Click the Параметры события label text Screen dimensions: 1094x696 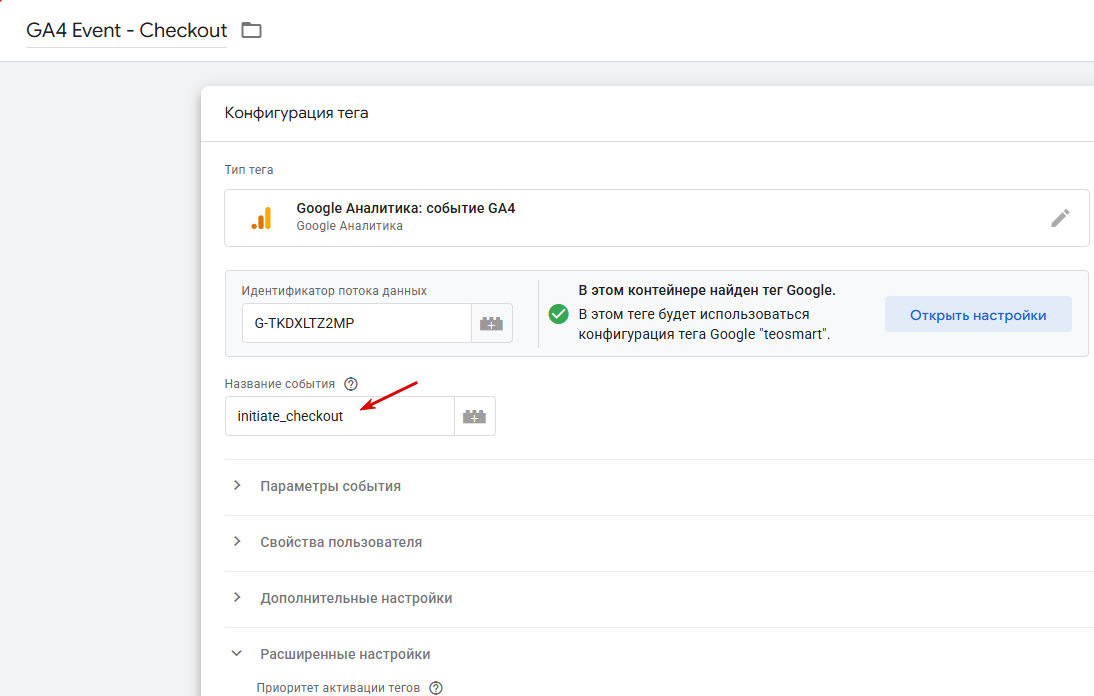pyautogui.click(x=331, y=486)
